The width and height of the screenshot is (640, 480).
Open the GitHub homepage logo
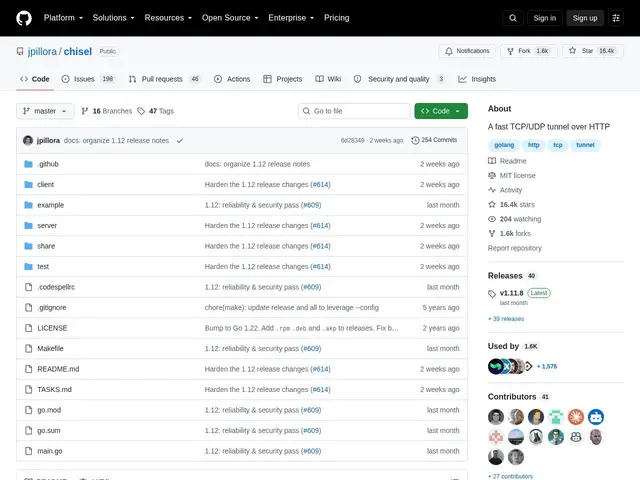[x=24, y=18]
